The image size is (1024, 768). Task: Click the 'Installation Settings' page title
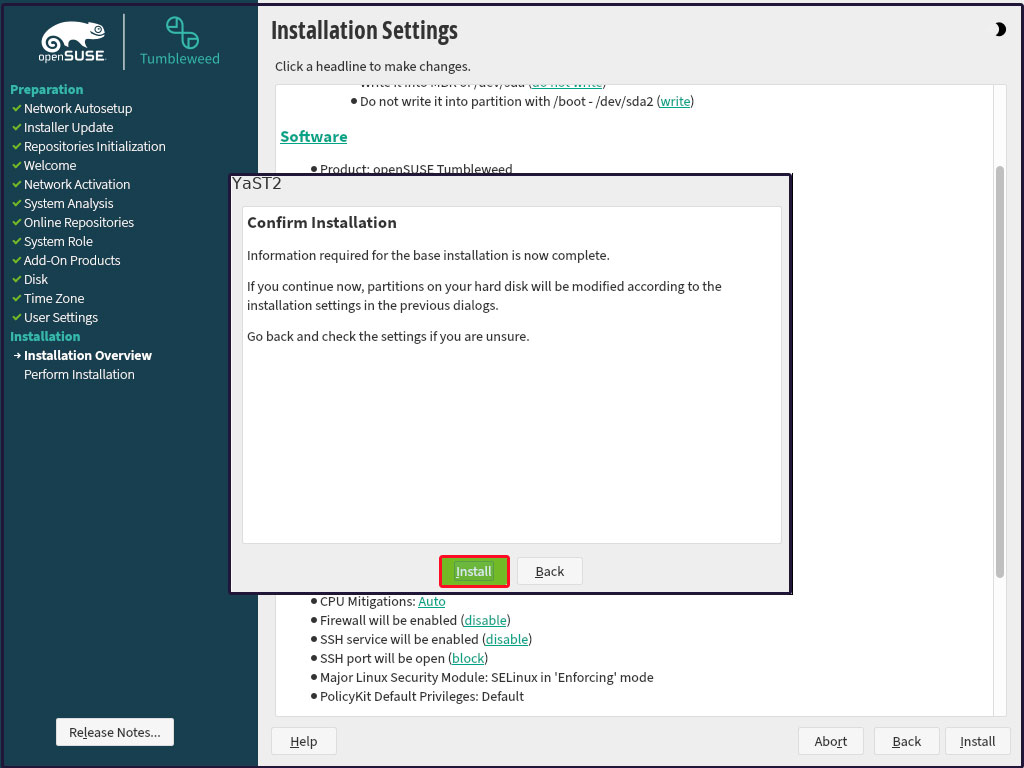(x=364, y=31)
